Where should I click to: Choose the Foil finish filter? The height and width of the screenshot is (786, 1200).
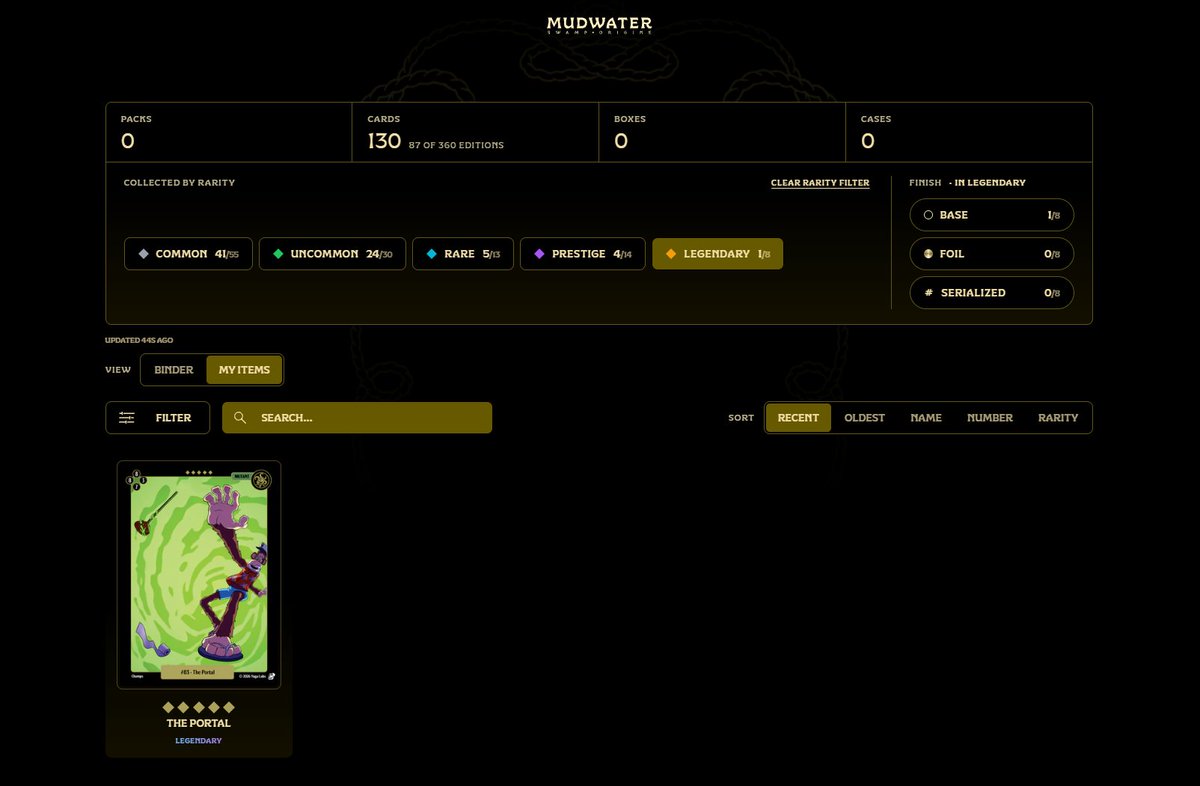coord(992,254)
